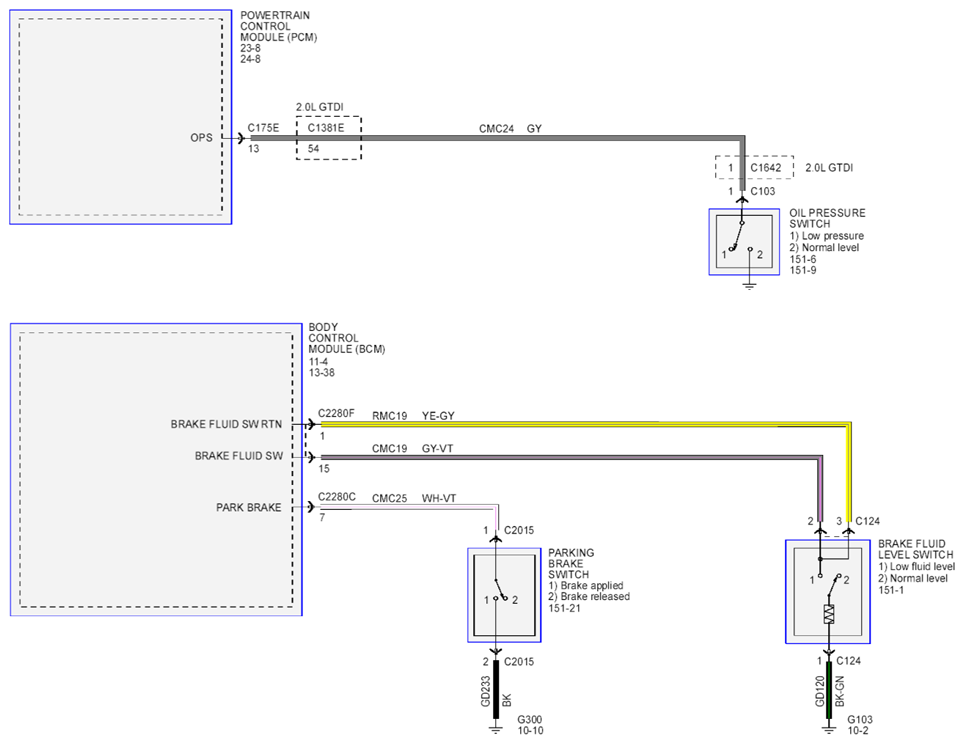Select circuit label CMC24
This screenshot has width=964, height=744.
point(496,129)
